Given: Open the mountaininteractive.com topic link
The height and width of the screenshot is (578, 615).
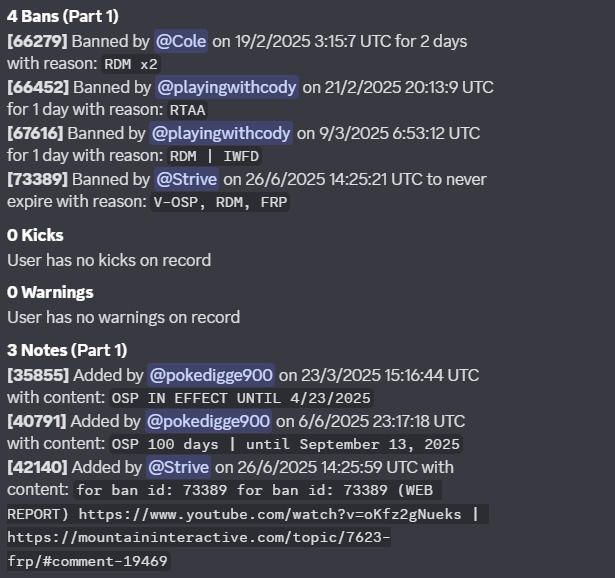Looking at the screenshot, I should [x=198, y=549].
